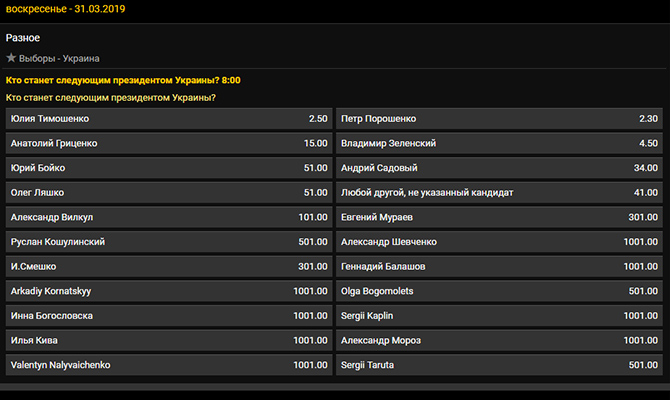Pick Владимир Зеленский at 4.50
The width and height of the screenshot is (670, 400).
coord(499,143)
